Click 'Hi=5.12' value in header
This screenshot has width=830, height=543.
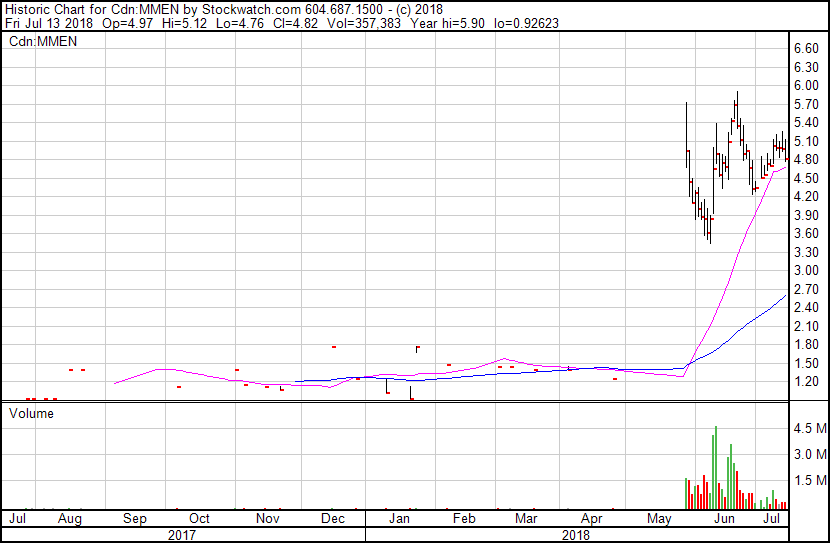coord(185,24)
